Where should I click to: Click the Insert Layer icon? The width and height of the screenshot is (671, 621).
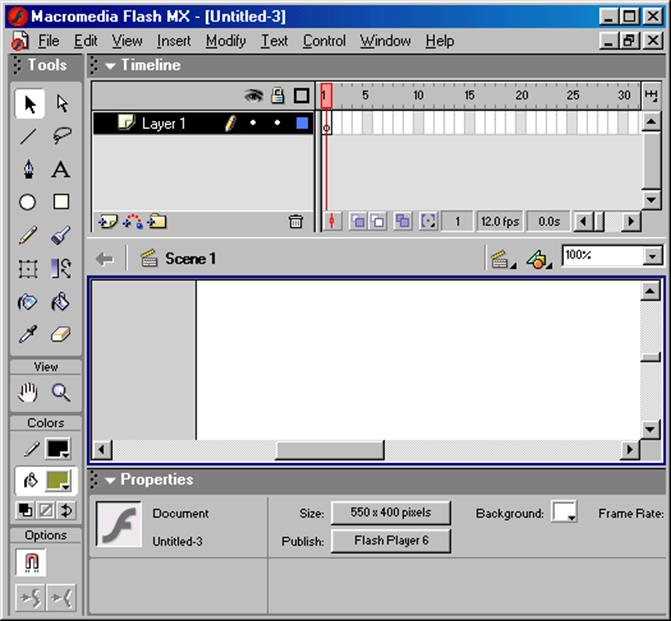click(x=108, y=222)
